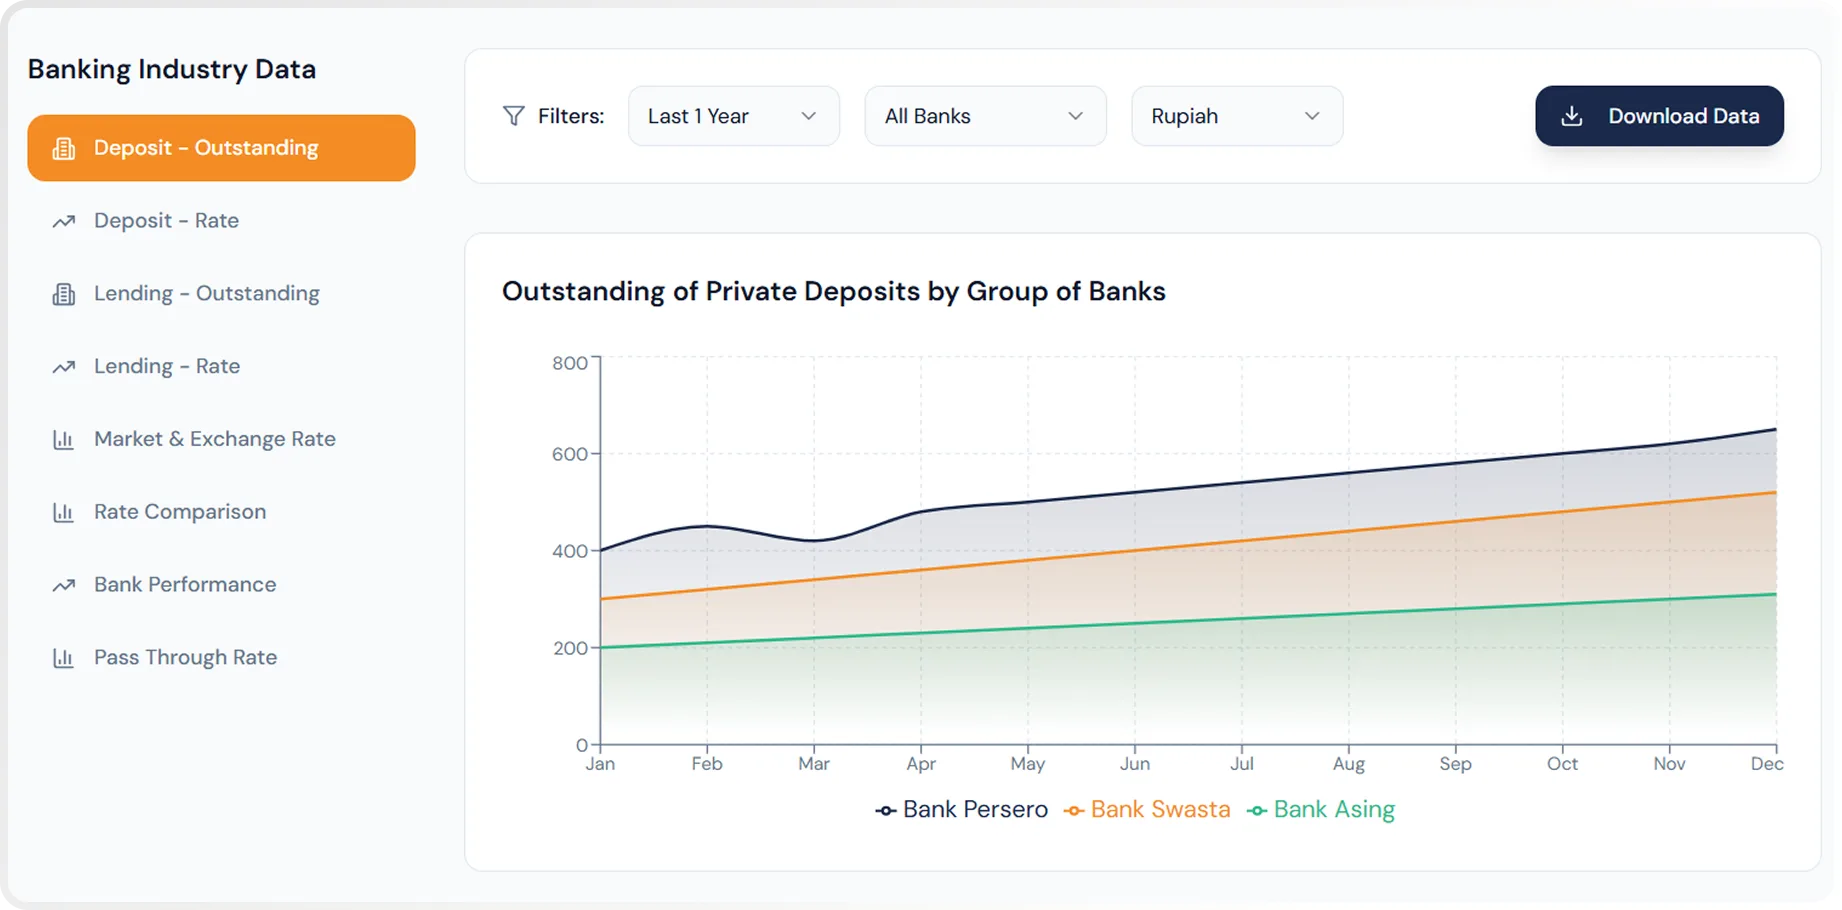The width and height of the screenshot is (1842, 910).
Task: Click the Market & Exchange Rate chart icon
Action: coord(64,440)
